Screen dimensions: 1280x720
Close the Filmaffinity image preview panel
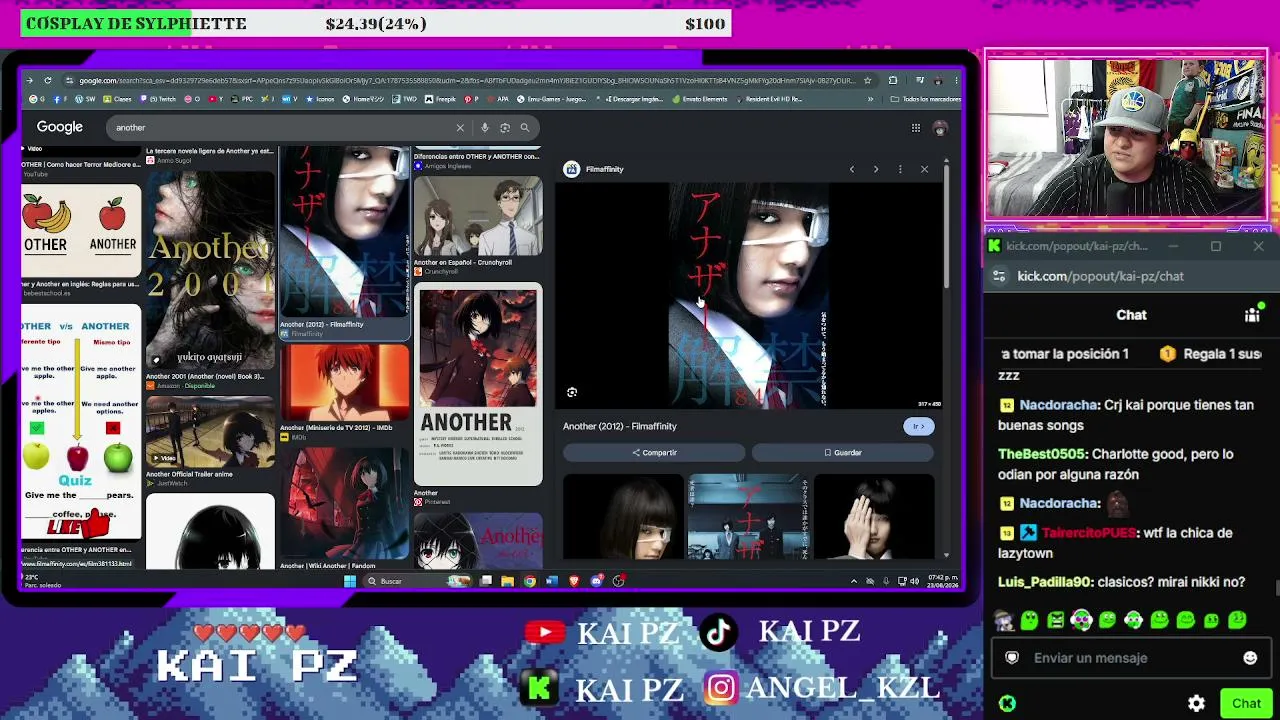[x=924, y=169]
